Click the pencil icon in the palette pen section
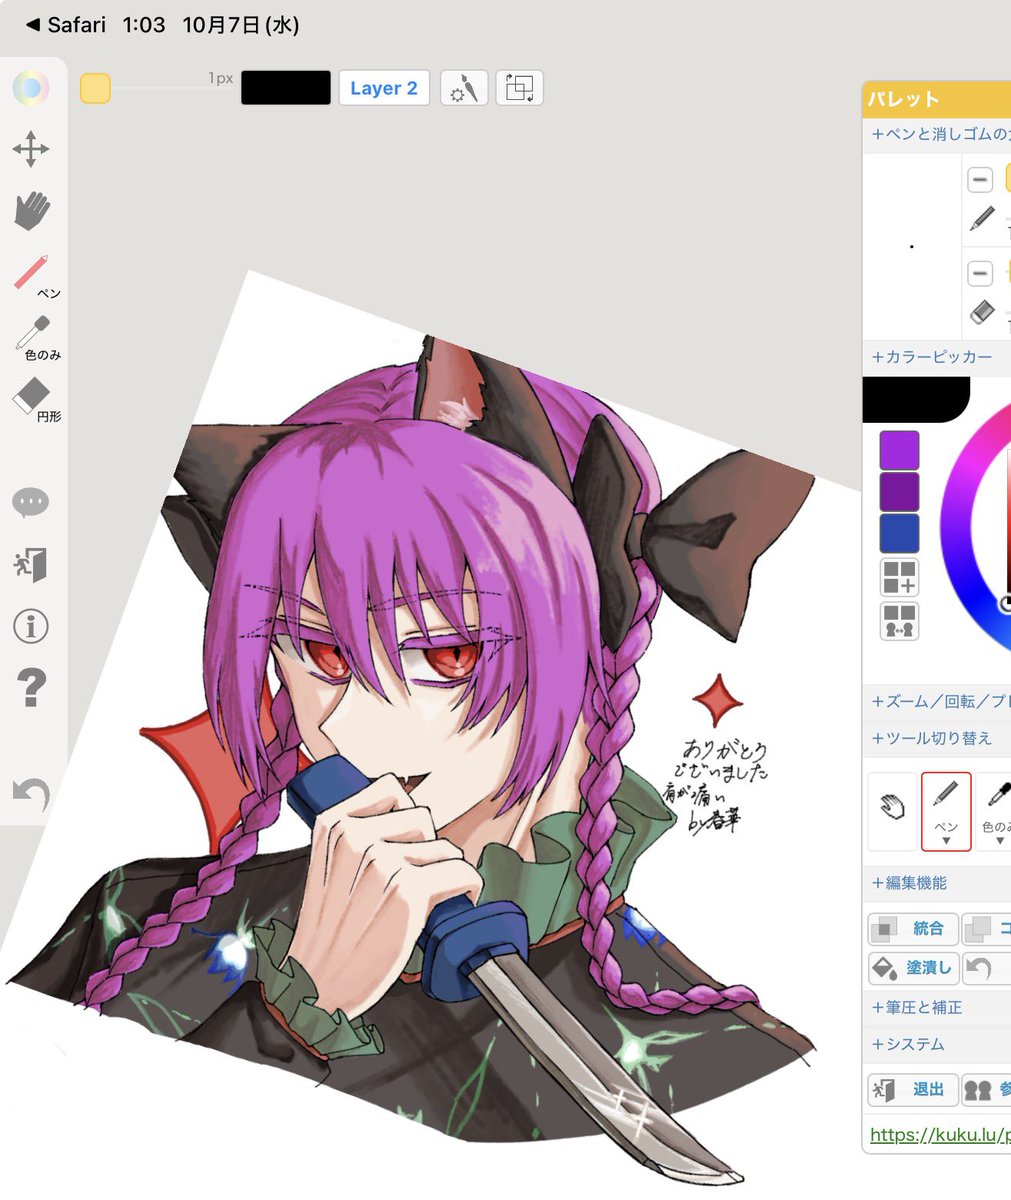Viewport: 1011px width, 1200px height. [982, 218]
